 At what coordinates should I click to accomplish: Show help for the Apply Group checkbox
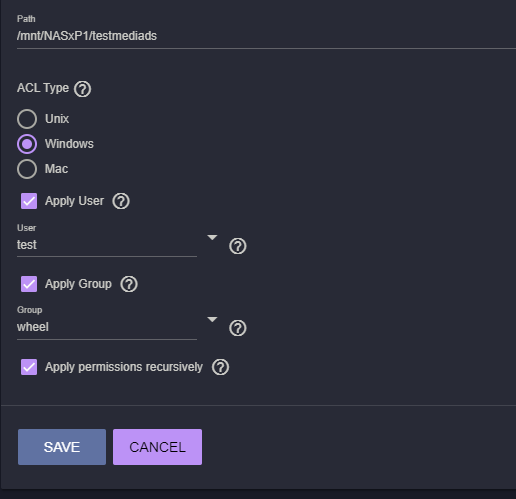click(129, 284)
